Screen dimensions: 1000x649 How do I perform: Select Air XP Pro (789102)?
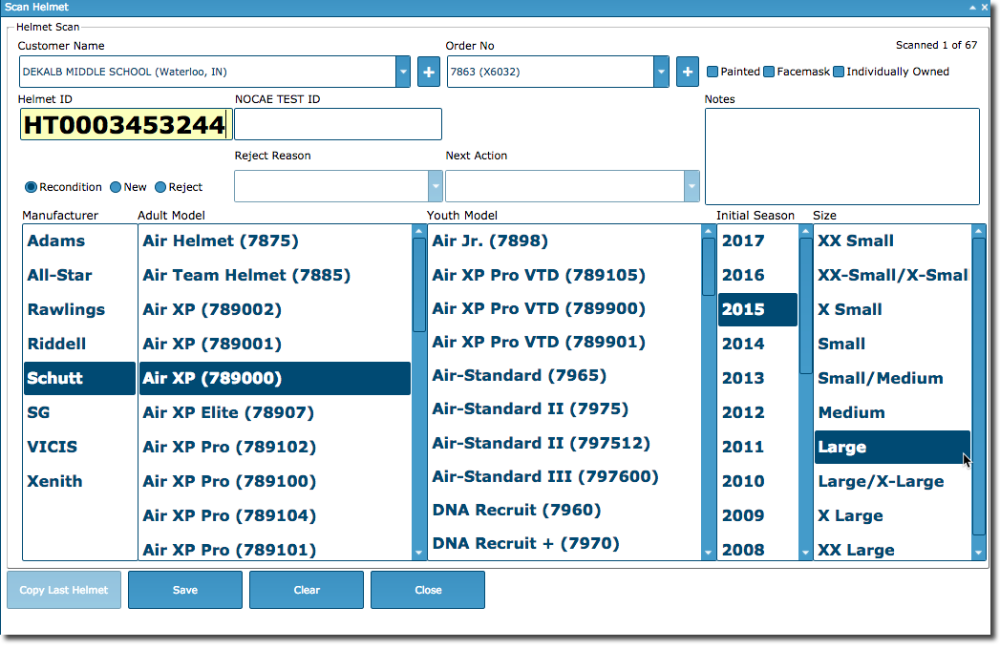coord(275,447)
